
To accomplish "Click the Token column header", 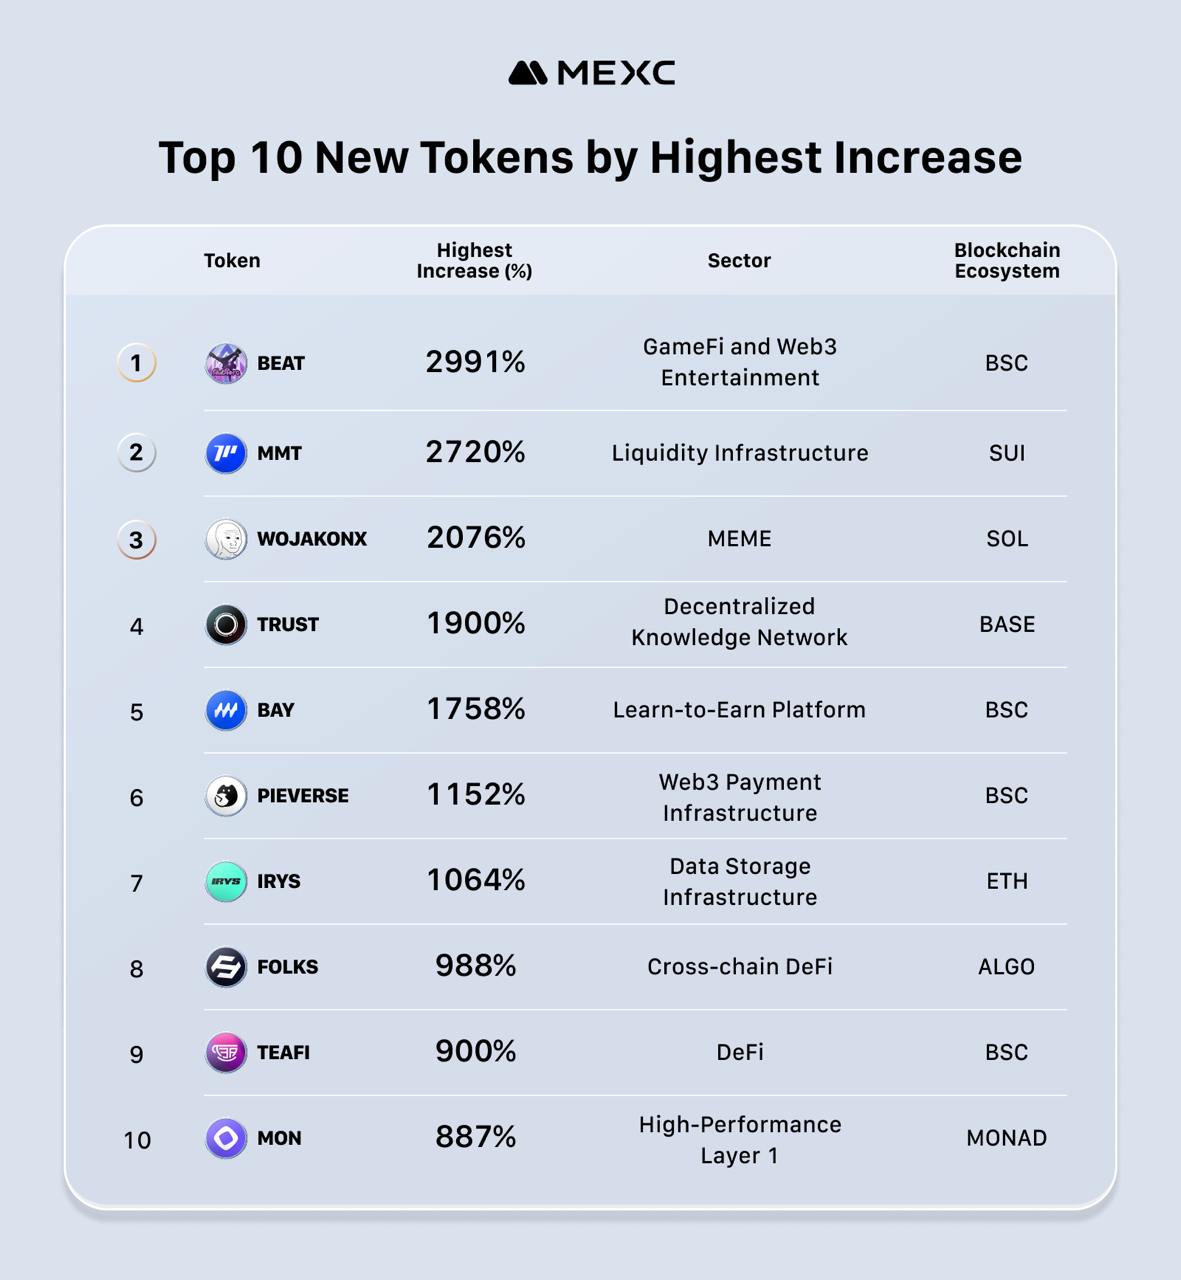I will tap(232, 261).
